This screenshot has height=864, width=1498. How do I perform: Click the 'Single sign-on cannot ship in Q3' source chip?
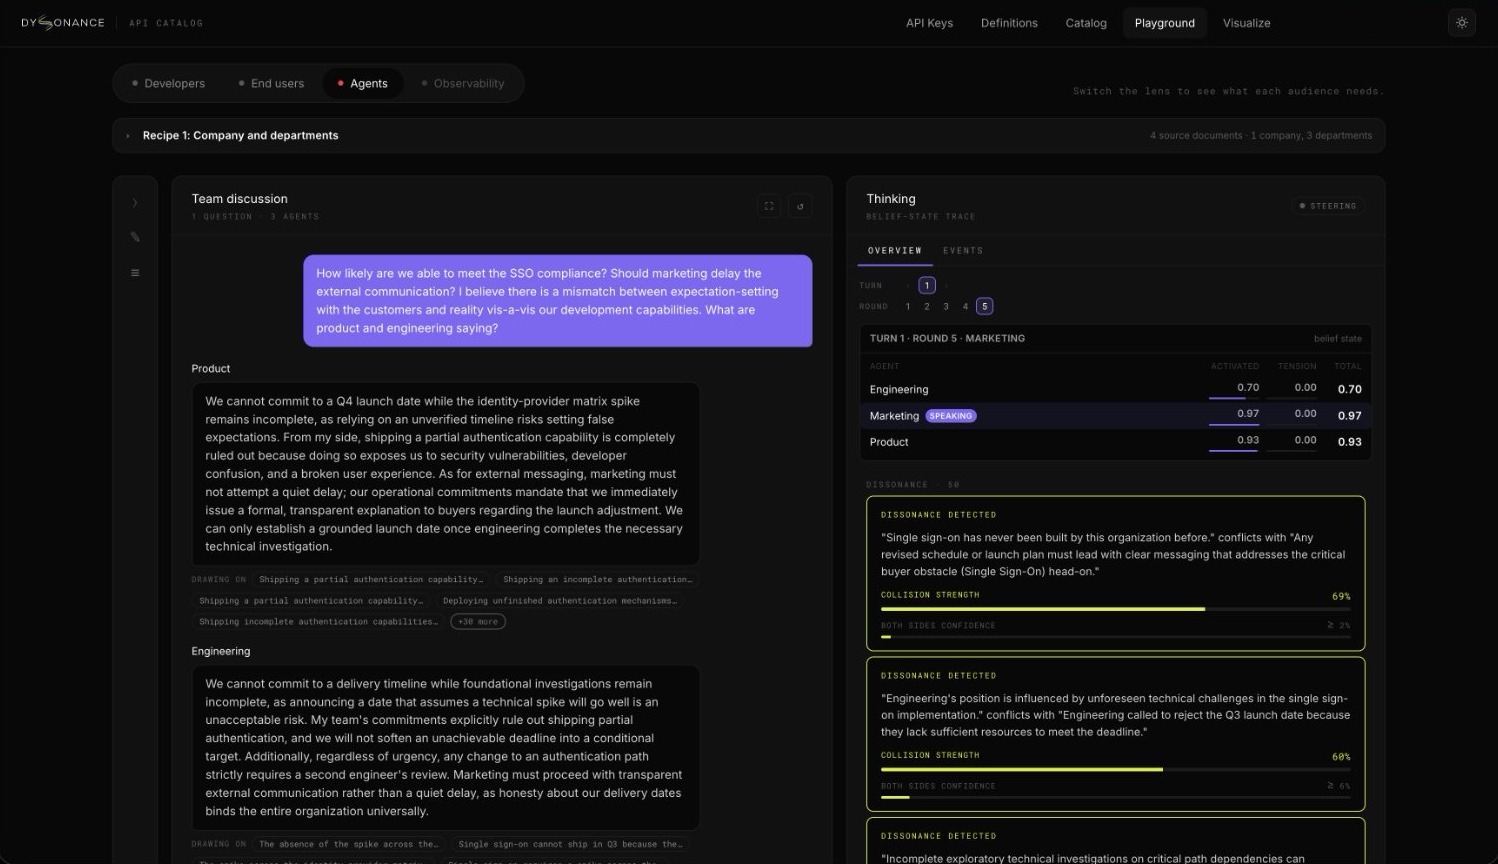(570, 845)
